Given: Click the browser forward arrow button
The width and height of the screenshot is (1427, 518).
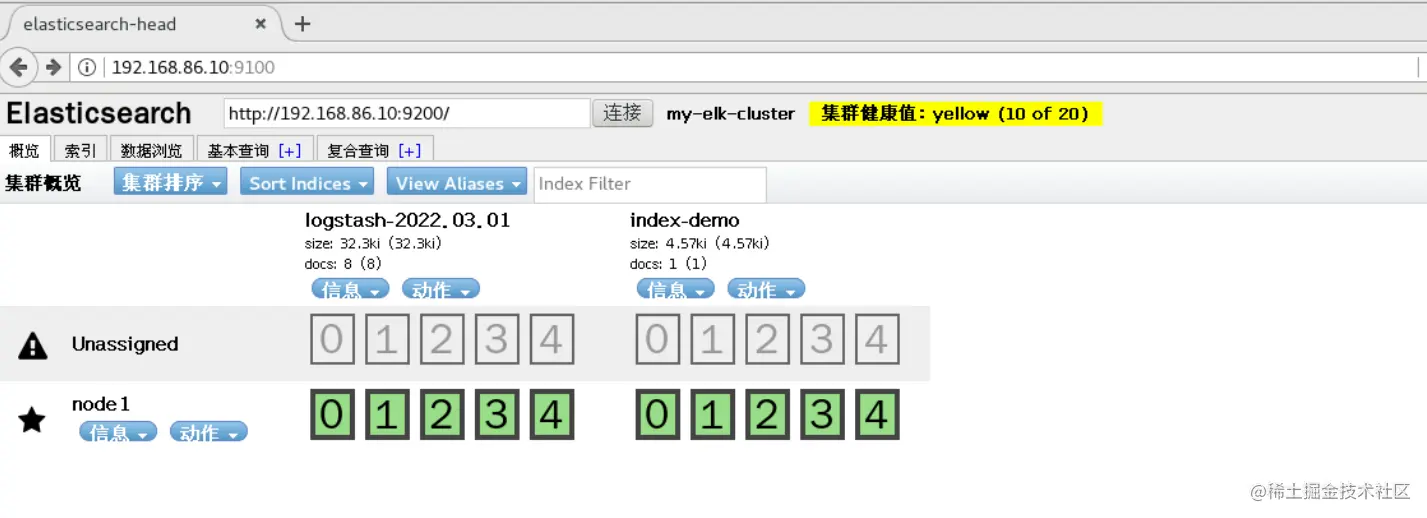Looking at the screenshot, I should point(54,67).
